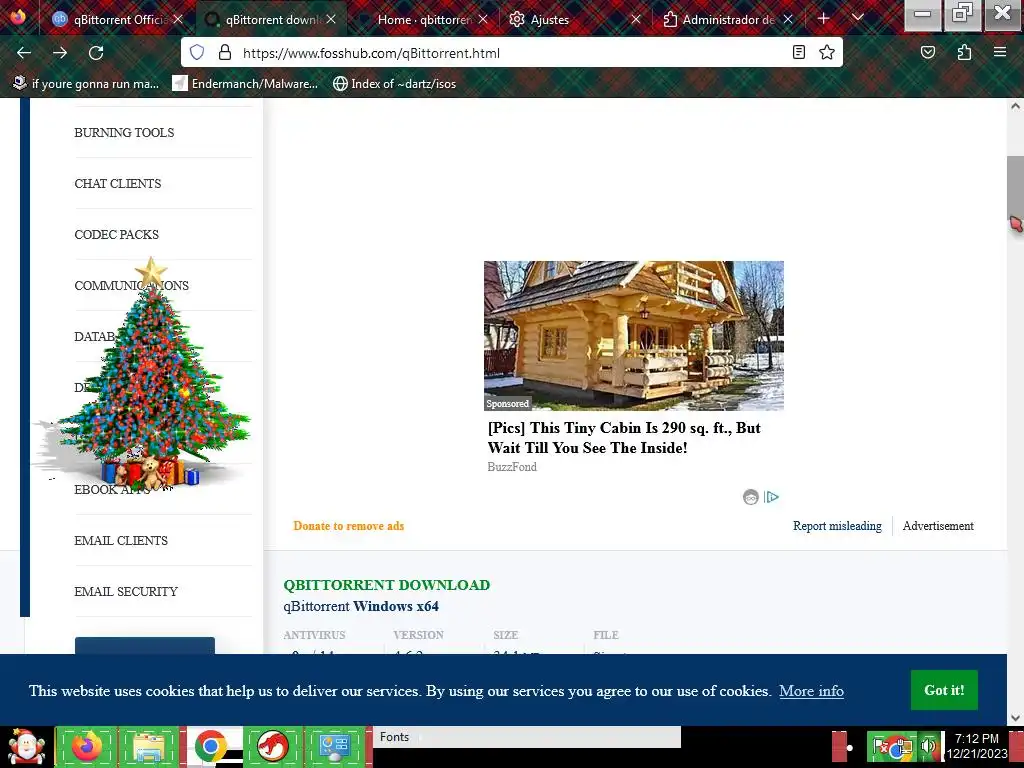Screen dimensions: 1024x768
Task: Close the Home qbittorrent tab
Action: 483,20
